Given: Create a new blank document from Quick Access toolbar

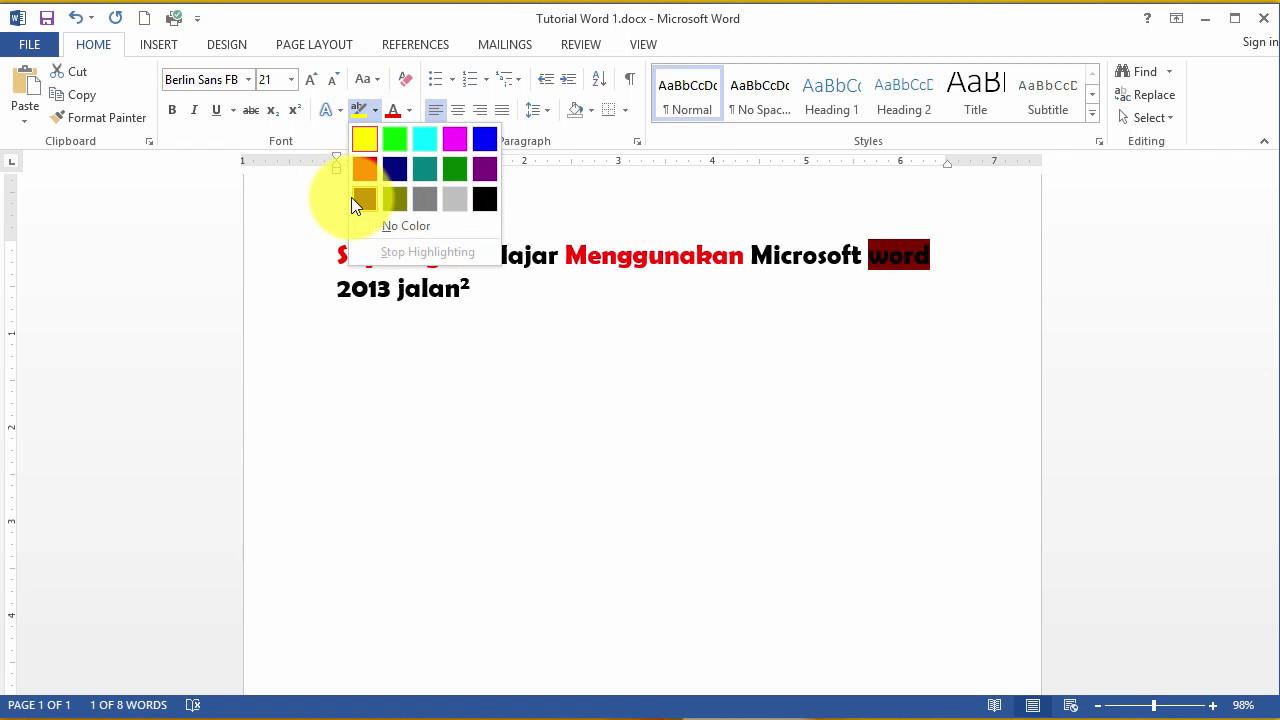Looking at the screenshot, I should pyautogui.click(x=144, y=18).
